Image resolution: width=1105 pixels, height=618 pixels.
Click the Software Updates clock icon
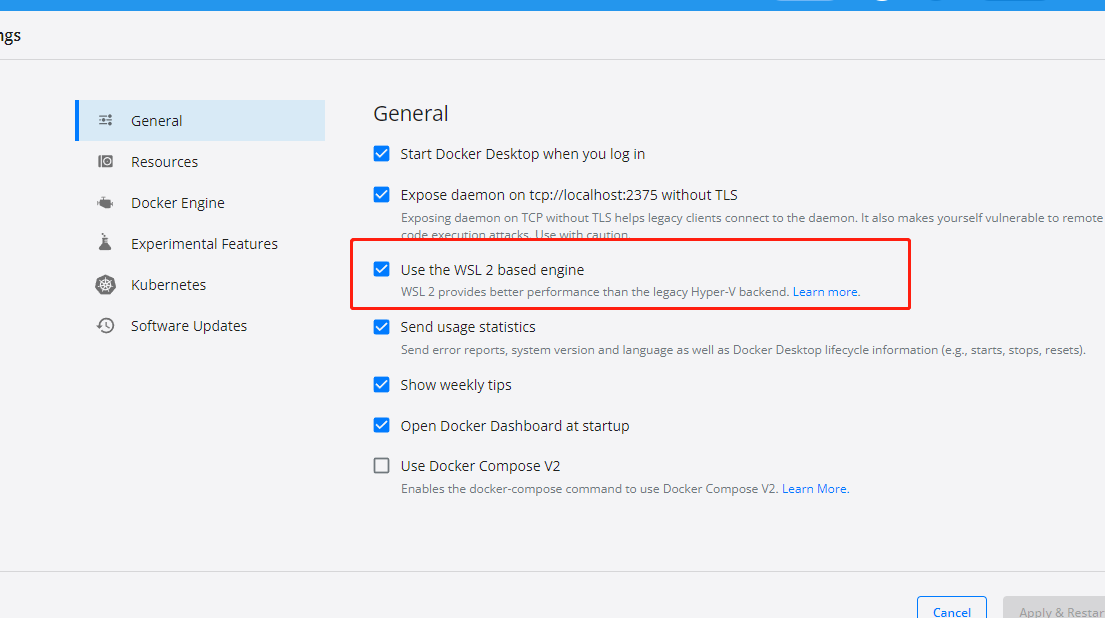105,326
